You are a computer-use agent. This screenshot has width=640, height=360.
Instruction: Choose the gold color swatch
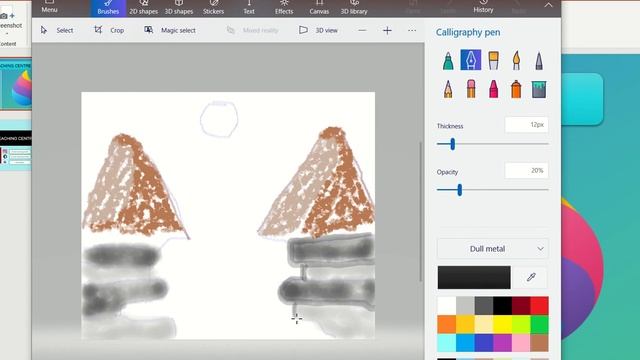[x=465, y=324]
